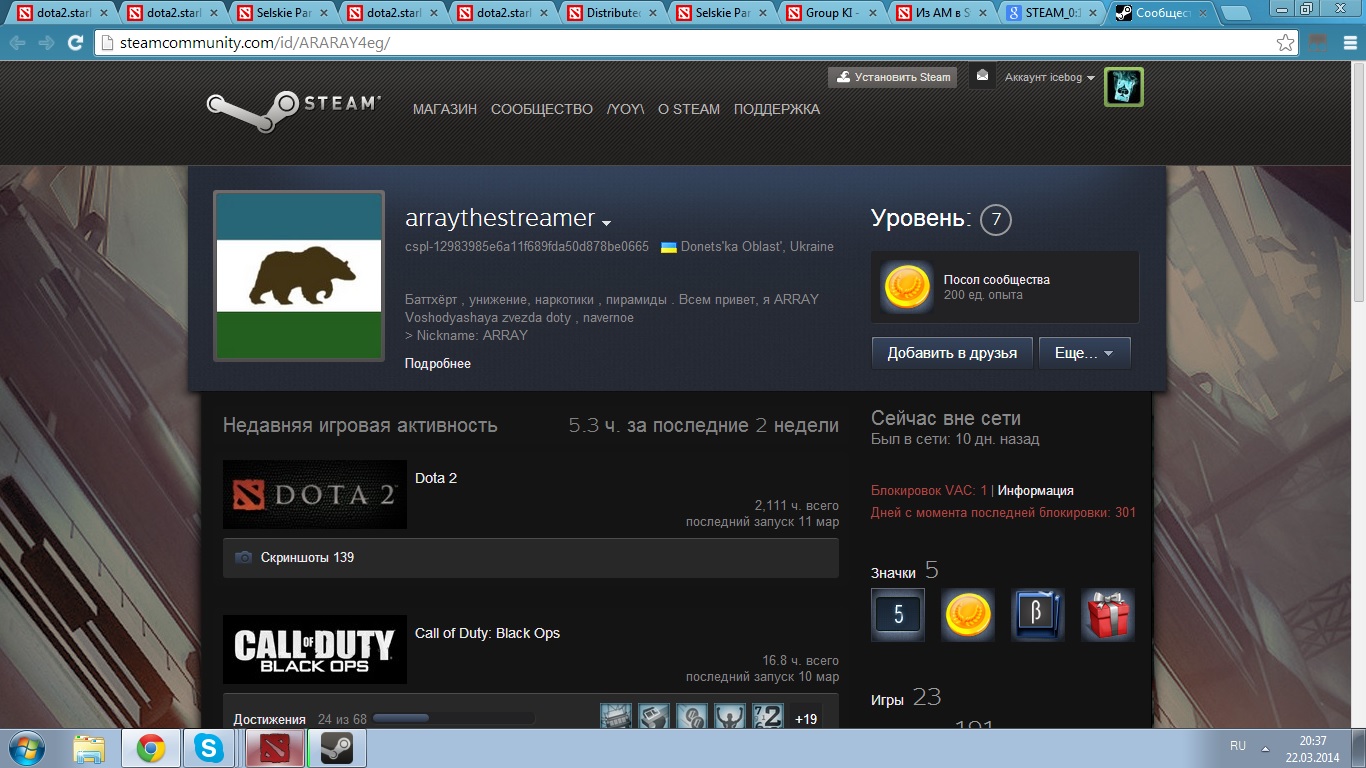Open the СООБЩЕСТВО menu
Image resolution: width=1366 pixels, height=768 pixels.
pos(542,109)
